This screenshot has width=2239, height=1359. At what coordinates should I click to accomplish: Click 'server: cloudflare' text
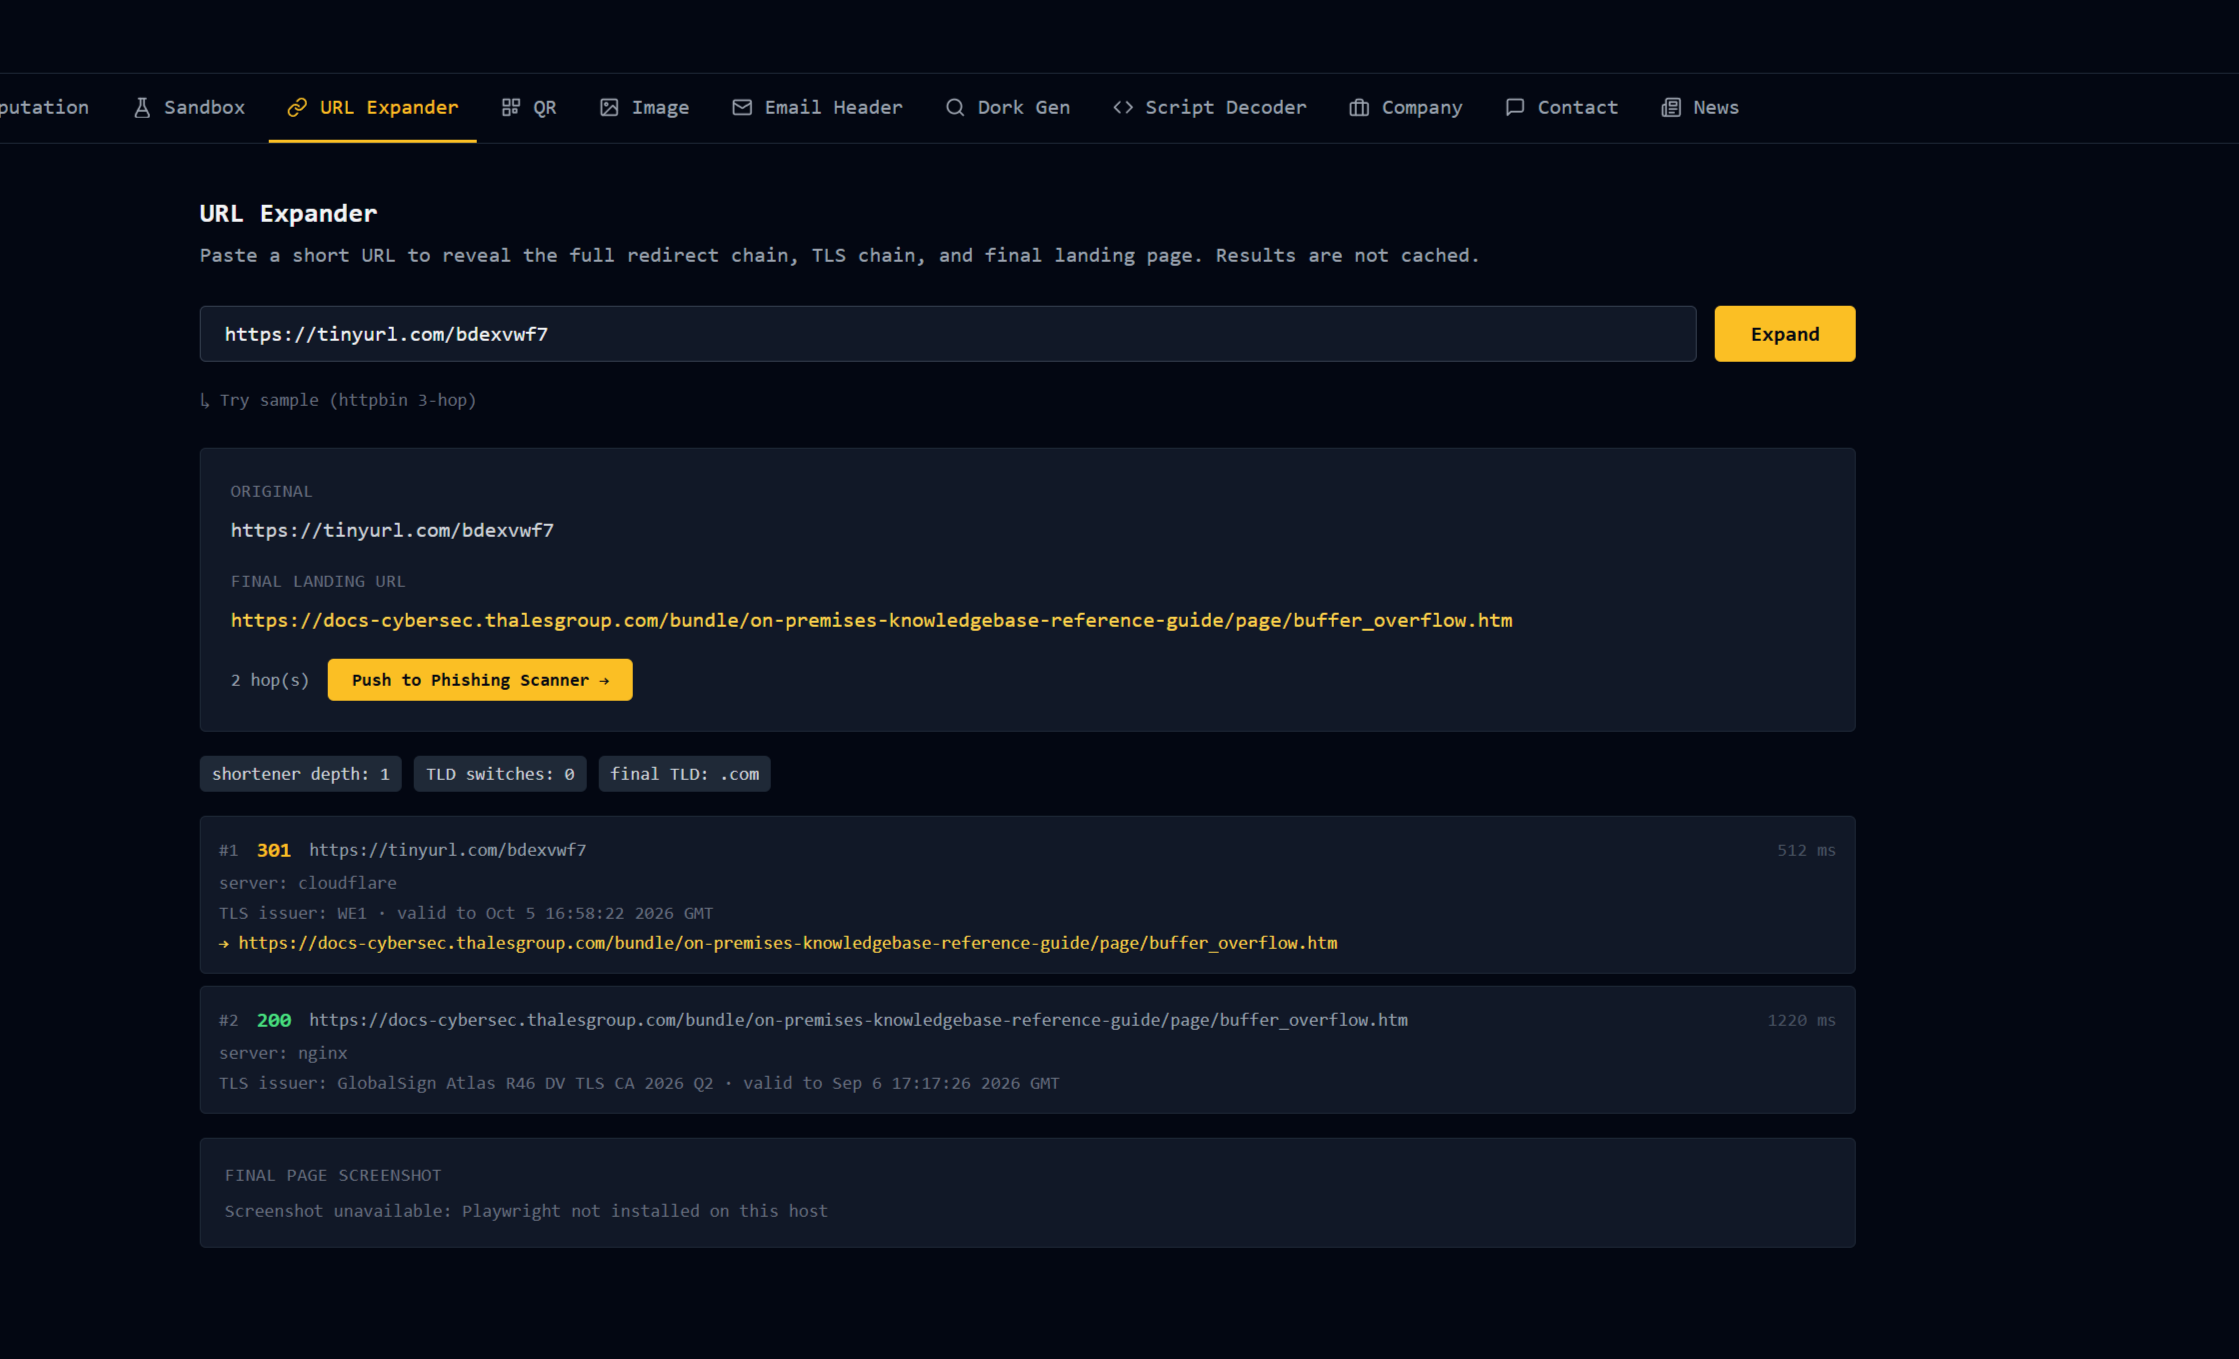pos(308,883)
